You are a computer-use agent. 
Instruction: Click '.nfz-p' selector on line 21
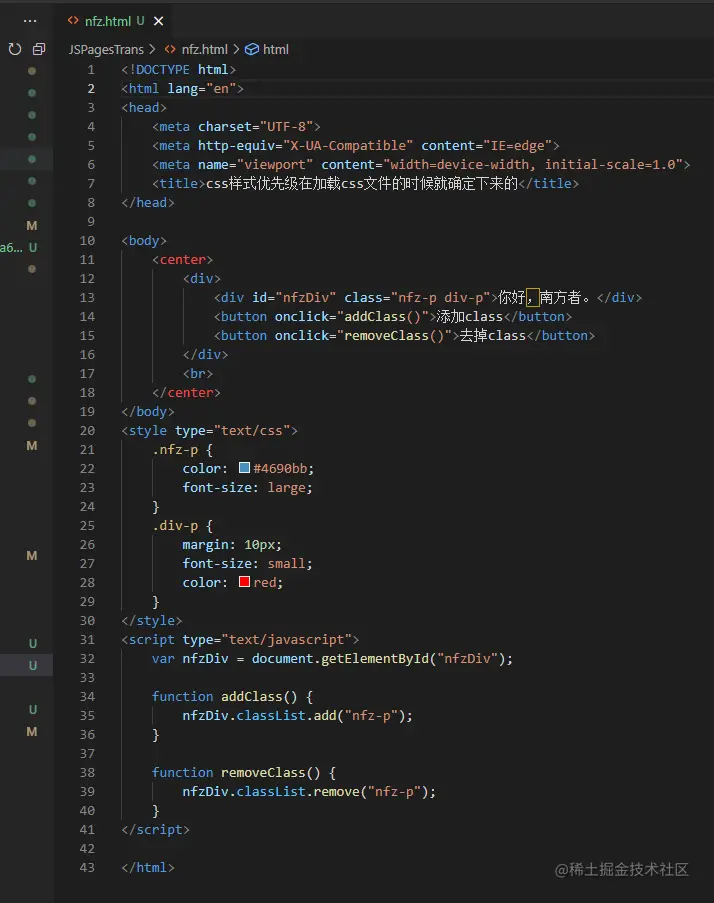click(x=175, y=450)
